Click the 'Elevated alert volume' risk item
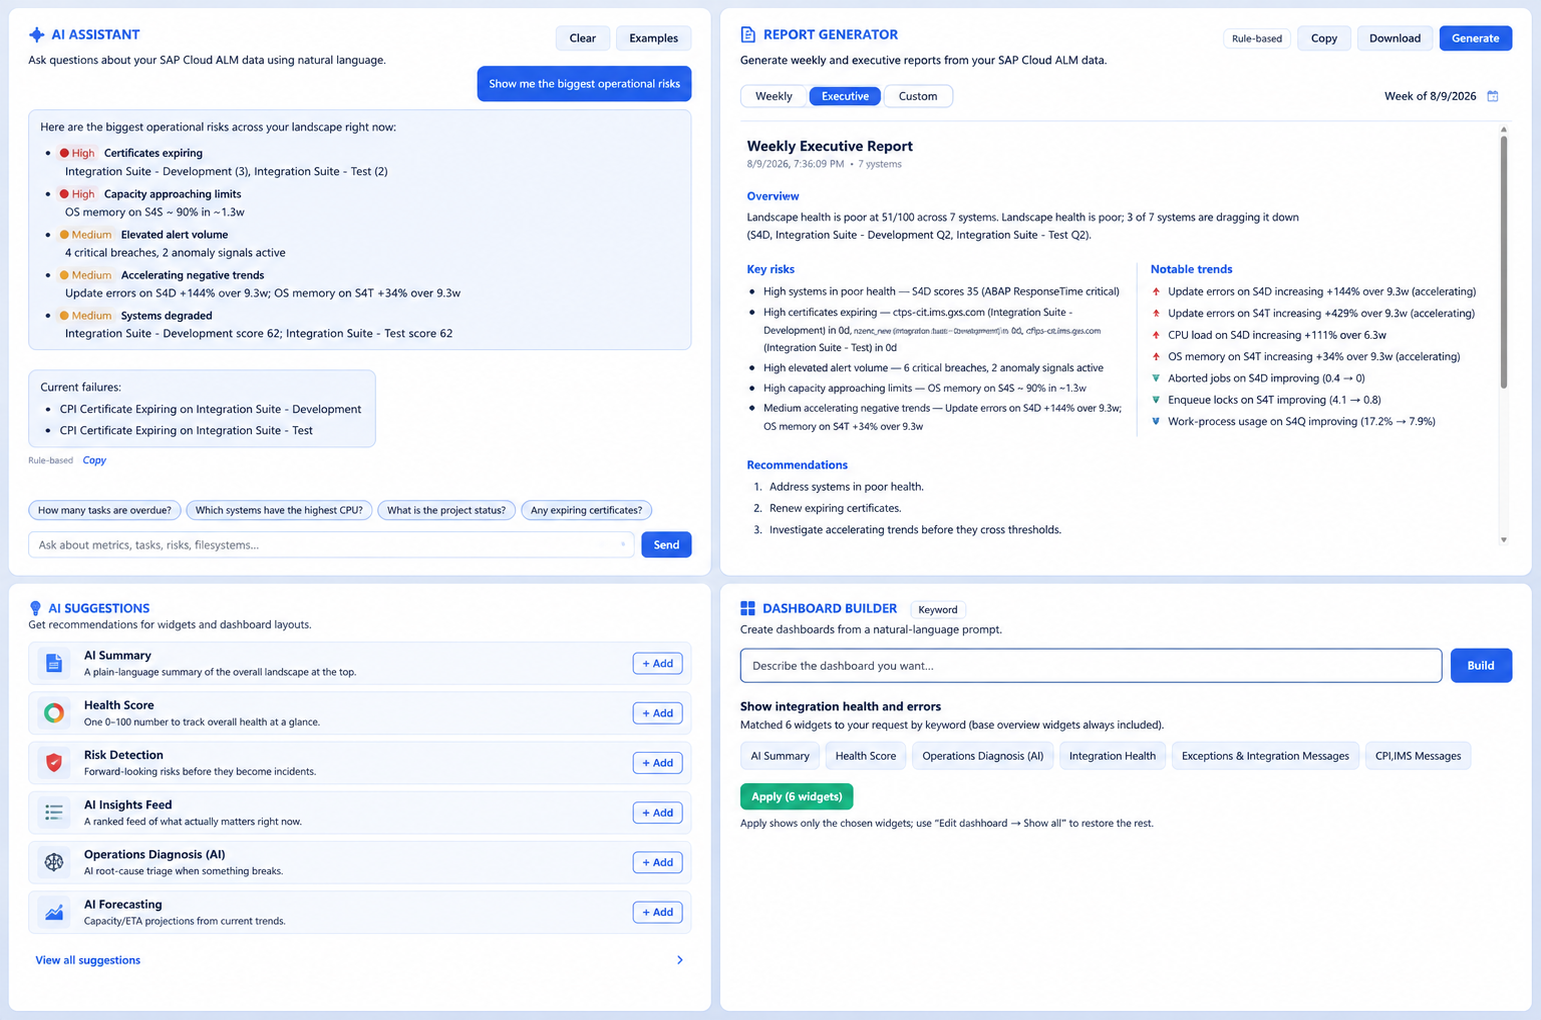This screenshot has width=1541, height=1020. coord(174,235)
